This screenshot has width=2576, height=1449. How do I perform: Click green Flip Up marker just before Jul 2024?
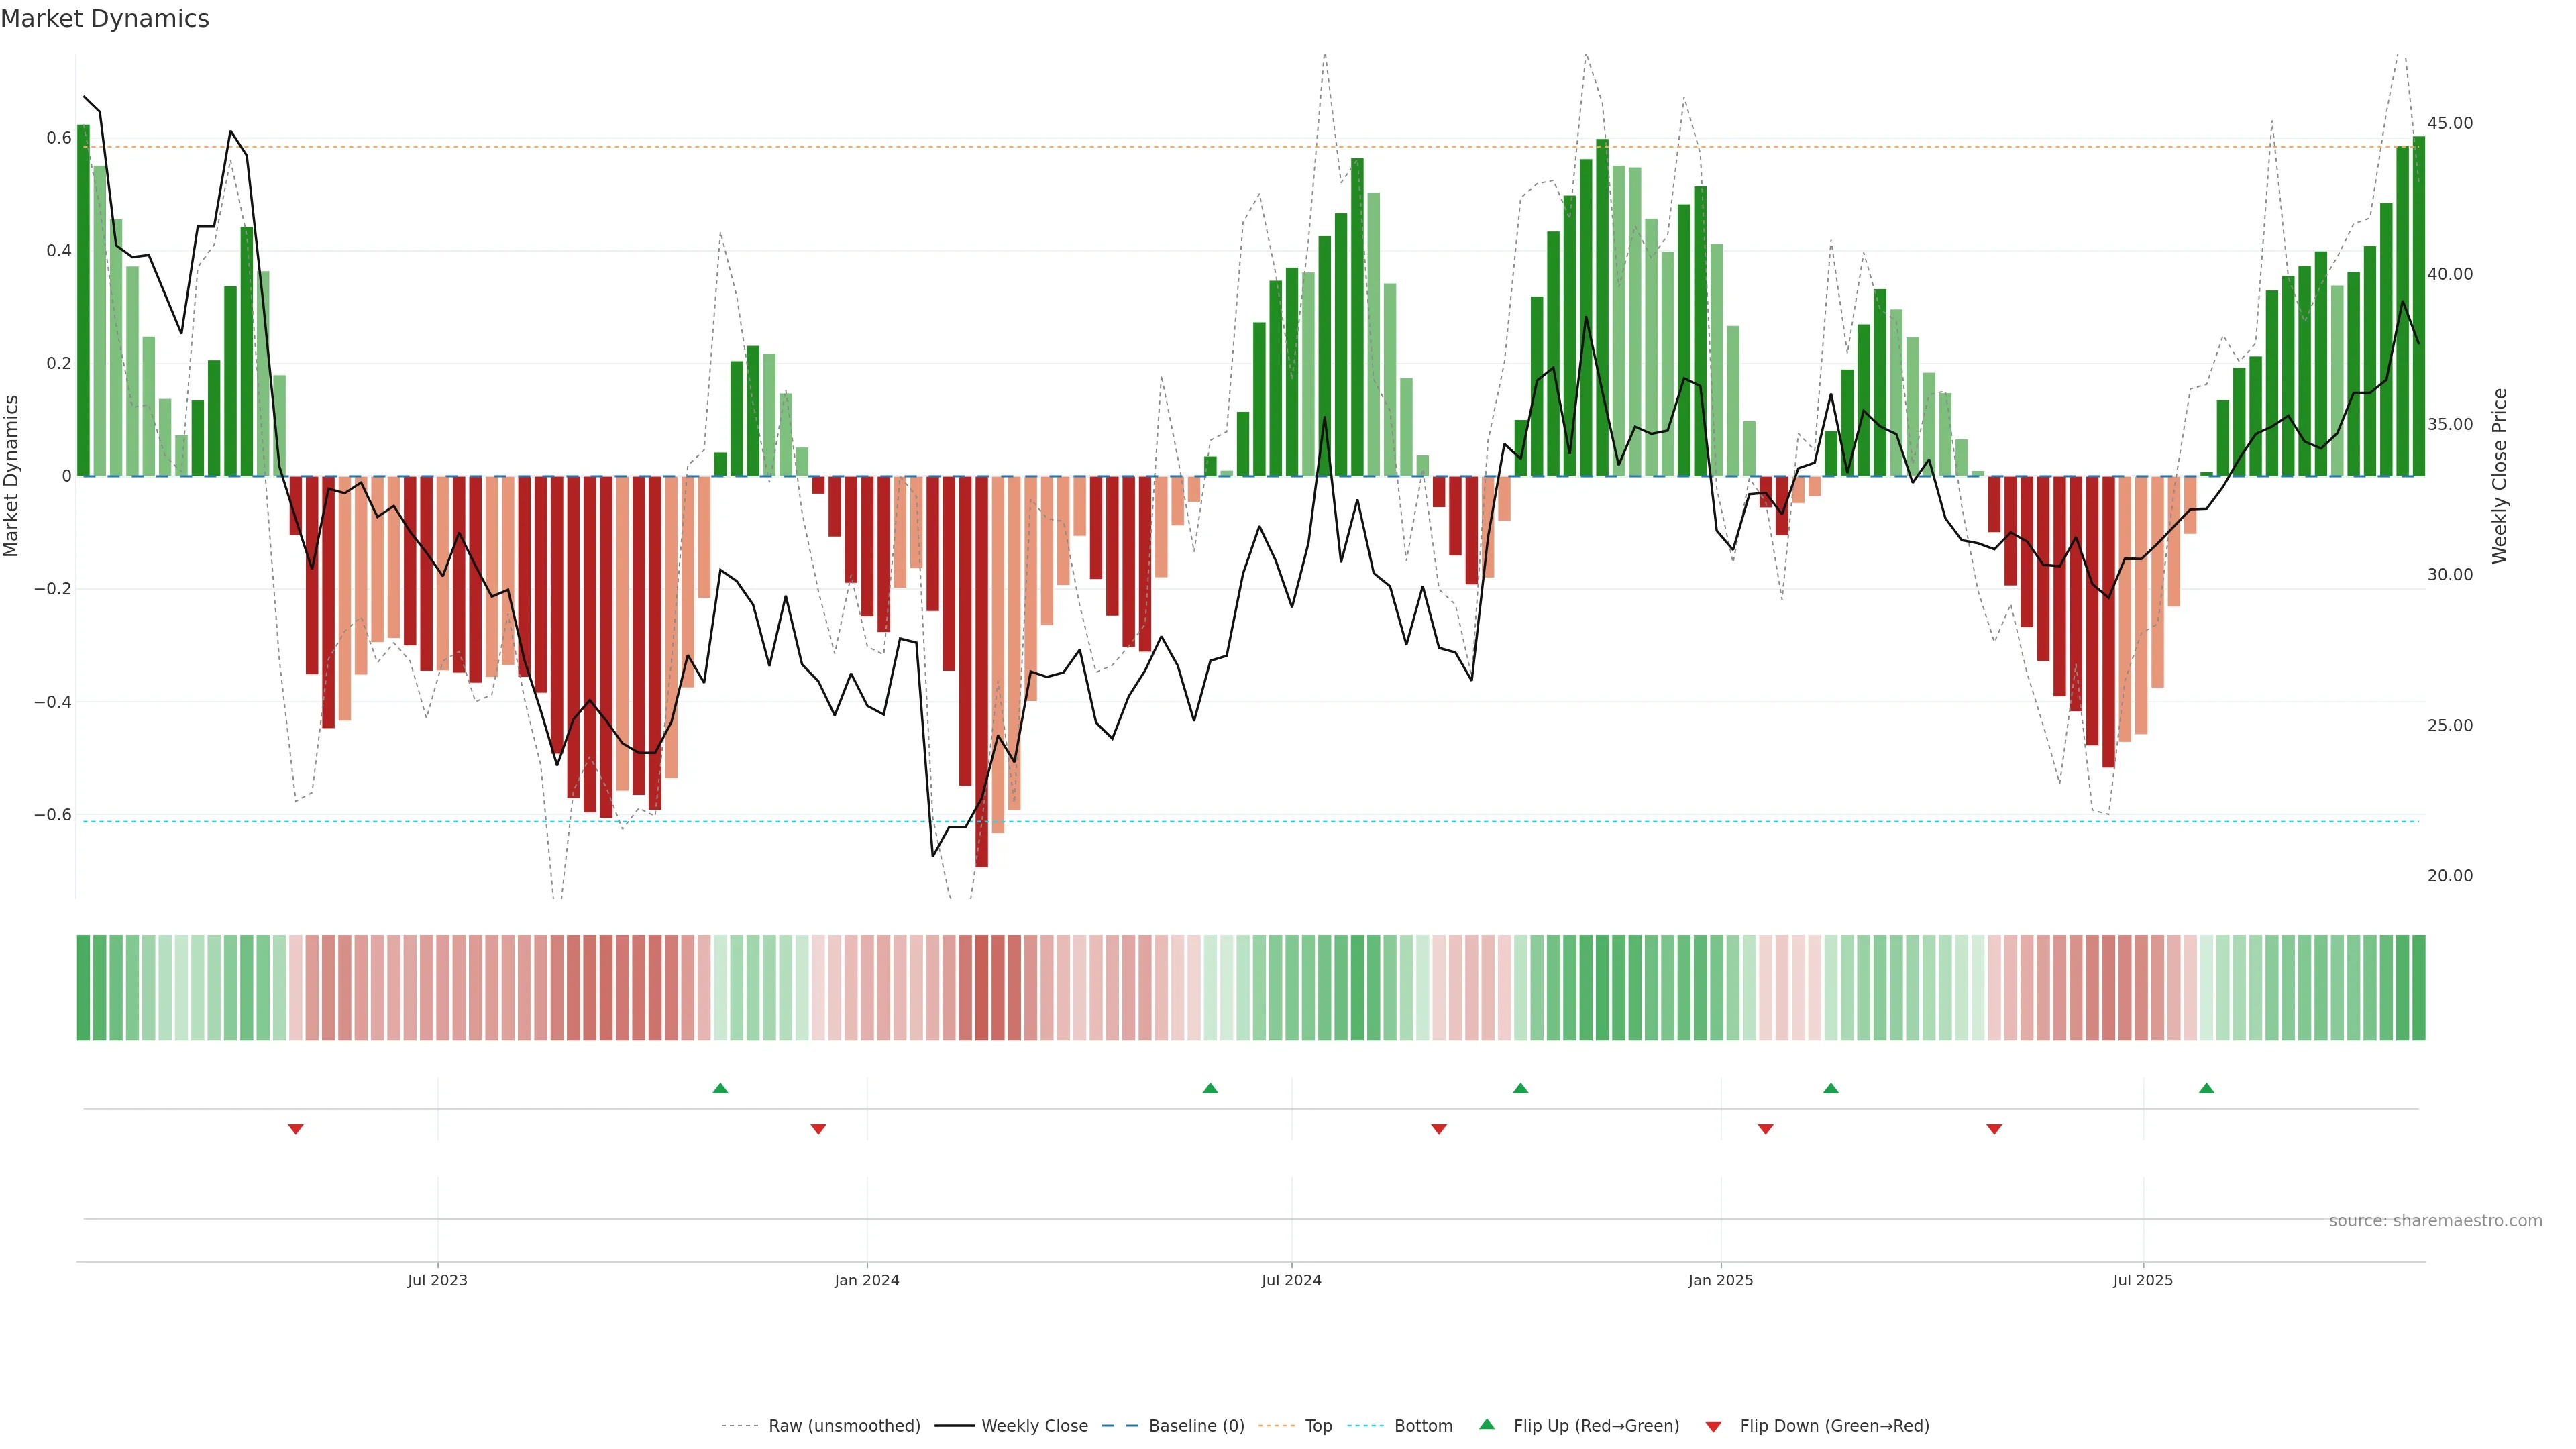point(1210,1088)
